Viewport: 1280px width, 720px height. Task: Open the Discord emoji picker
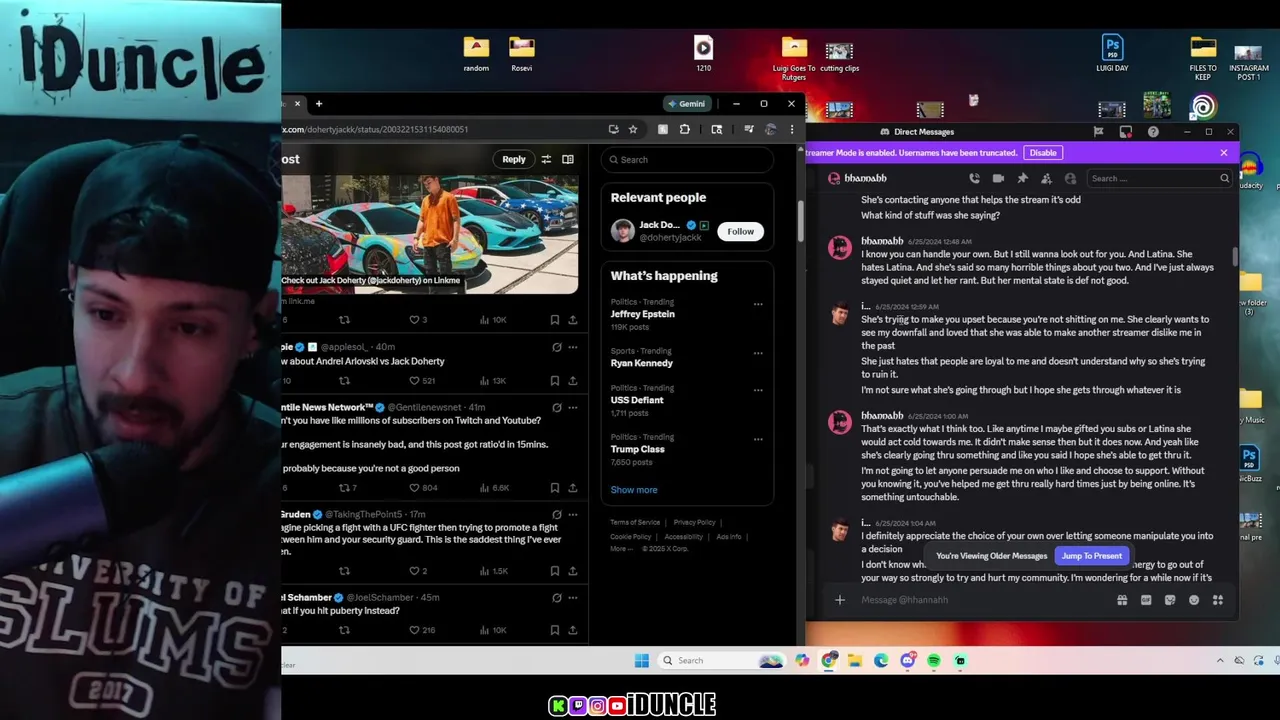pyautogui.click(x=1194, y=600)
